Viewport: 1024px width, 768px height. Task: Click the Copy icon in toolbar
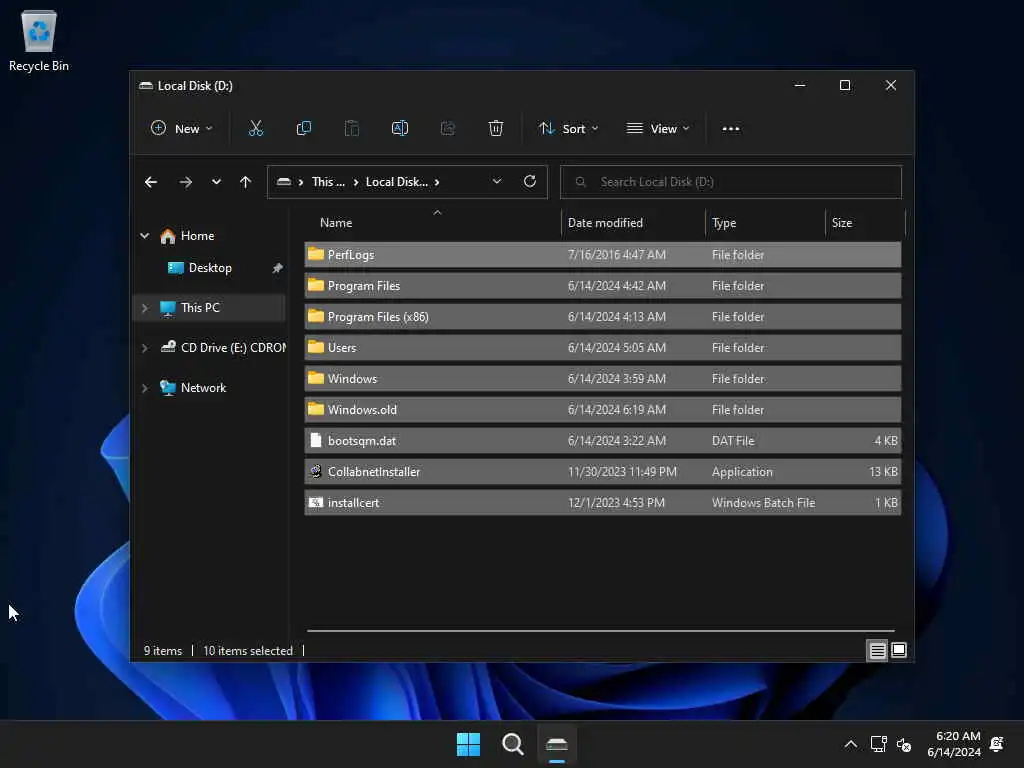coord(304,129)
